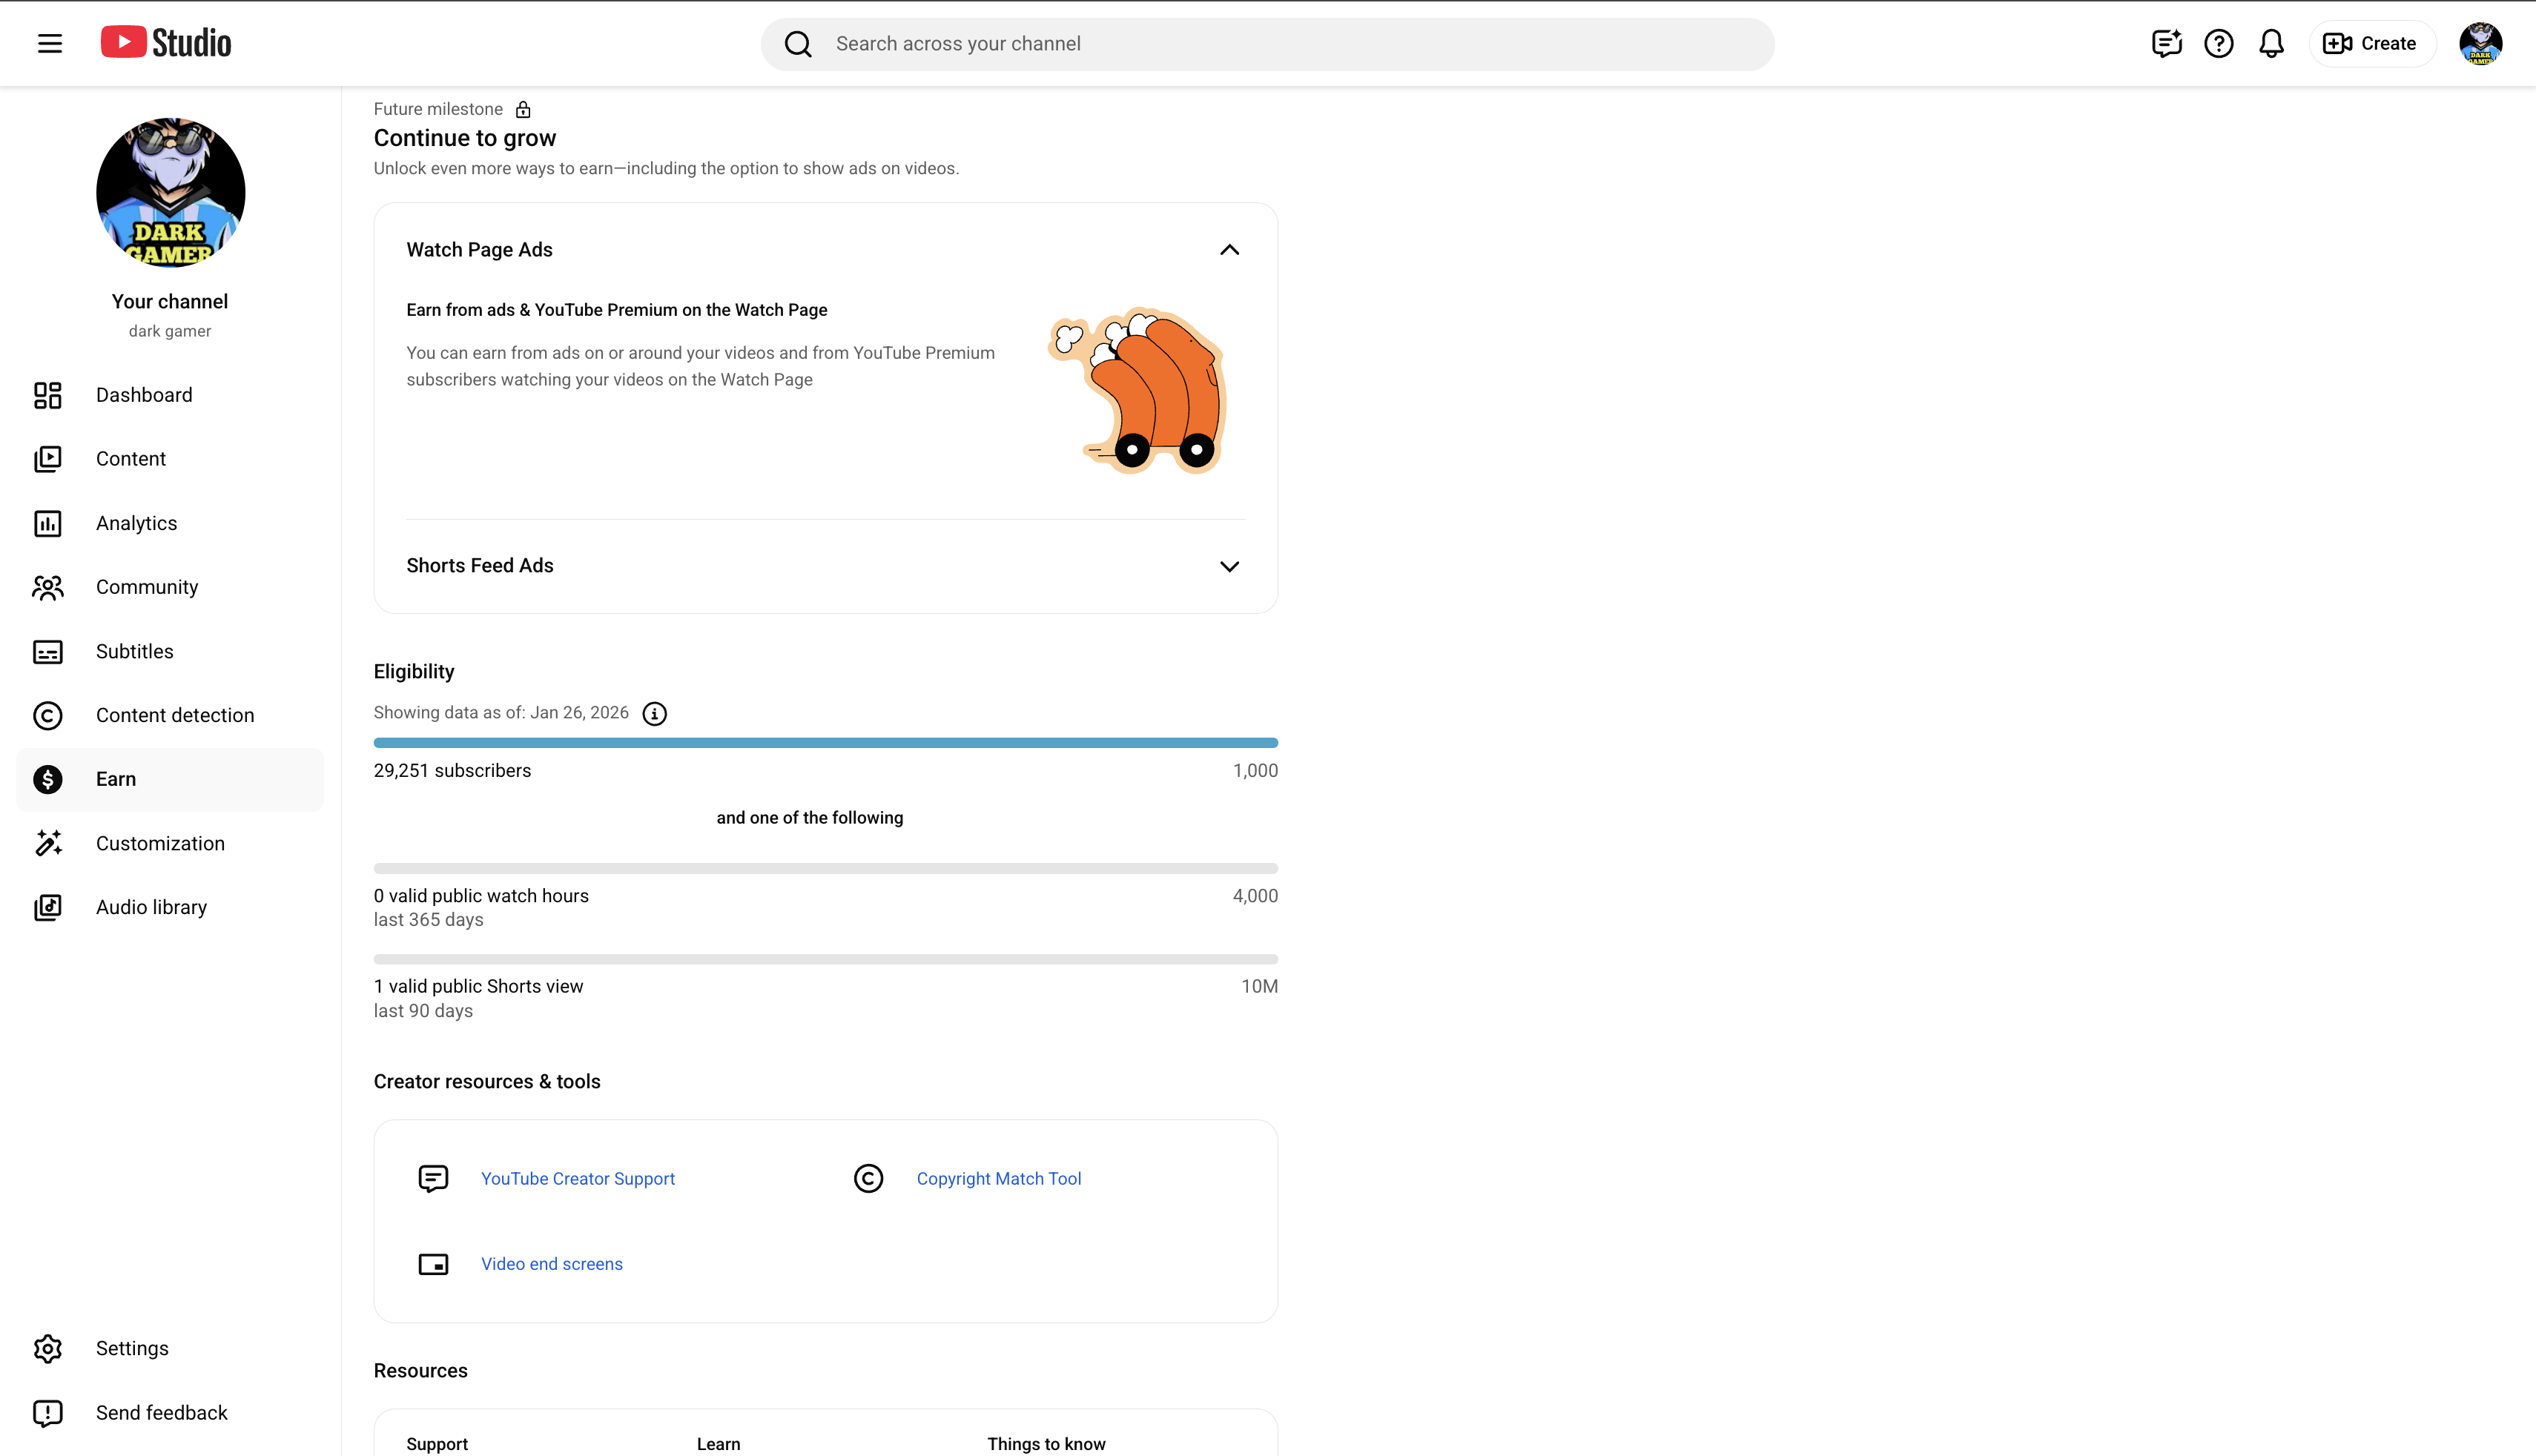Screen dimensions: 2536x1456
Task: Open the Copyright Match Tool link
Action: click(999, 1178)
